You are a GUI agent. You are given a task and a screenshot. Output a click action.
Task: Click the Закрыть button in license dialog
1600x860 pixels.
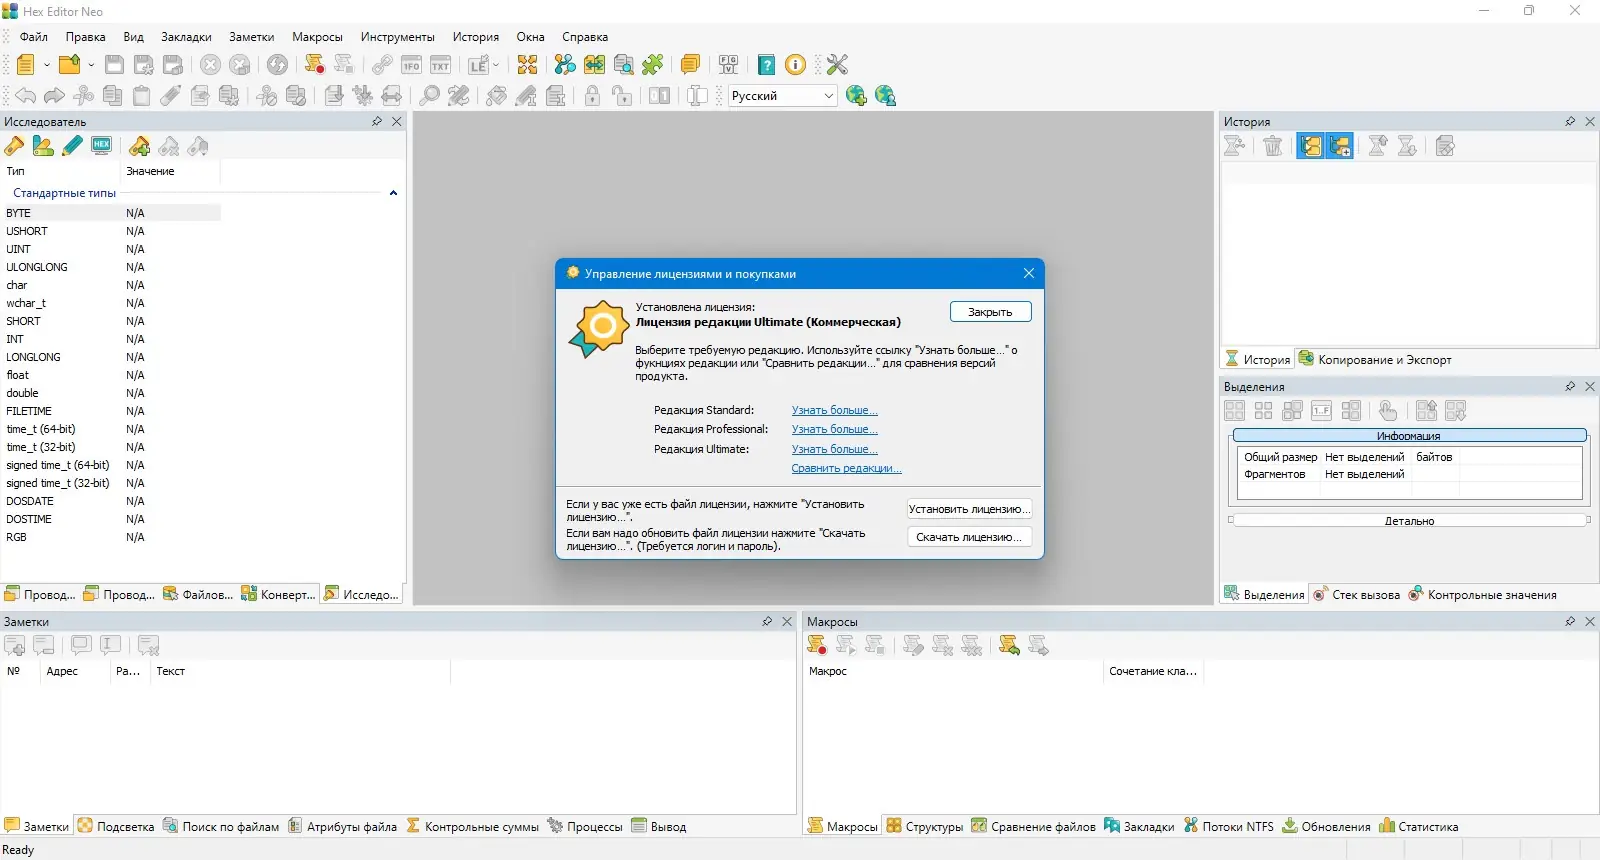pyautogui.click(x=990, y=312)
